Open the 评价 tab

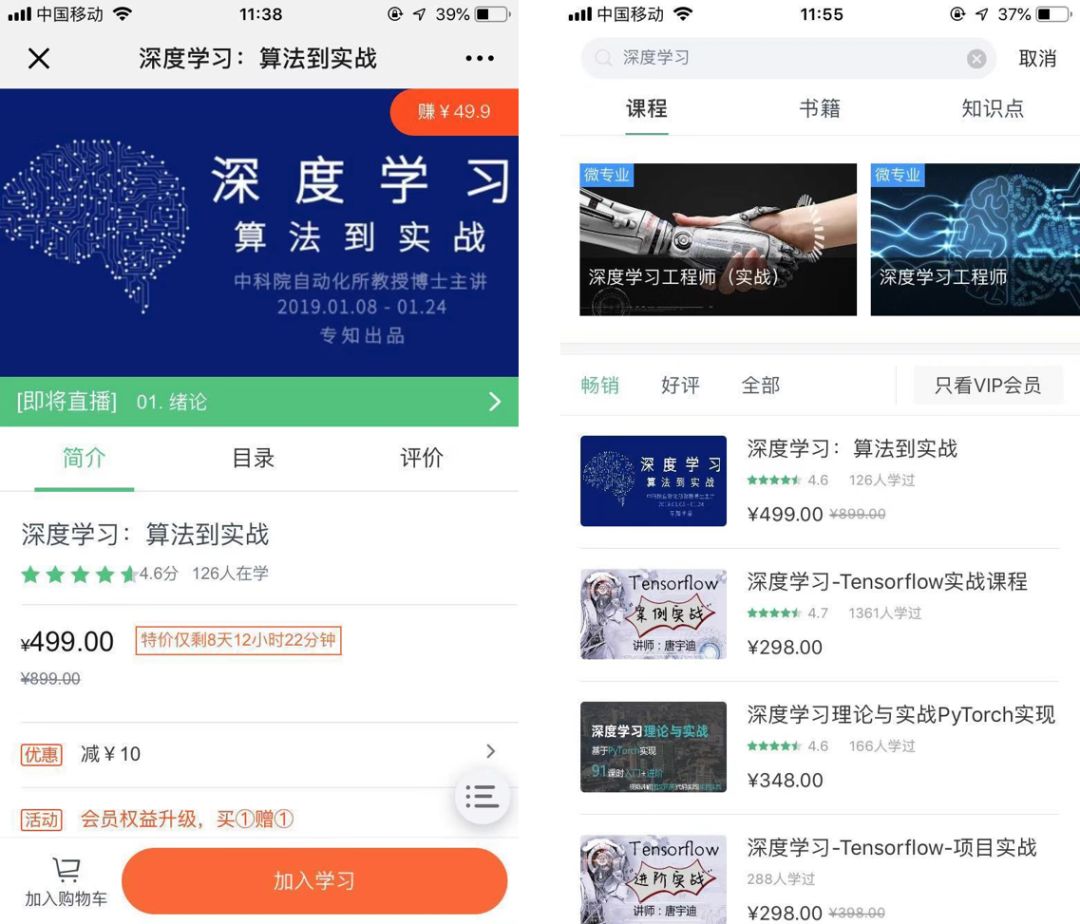[x=422, y=458]
